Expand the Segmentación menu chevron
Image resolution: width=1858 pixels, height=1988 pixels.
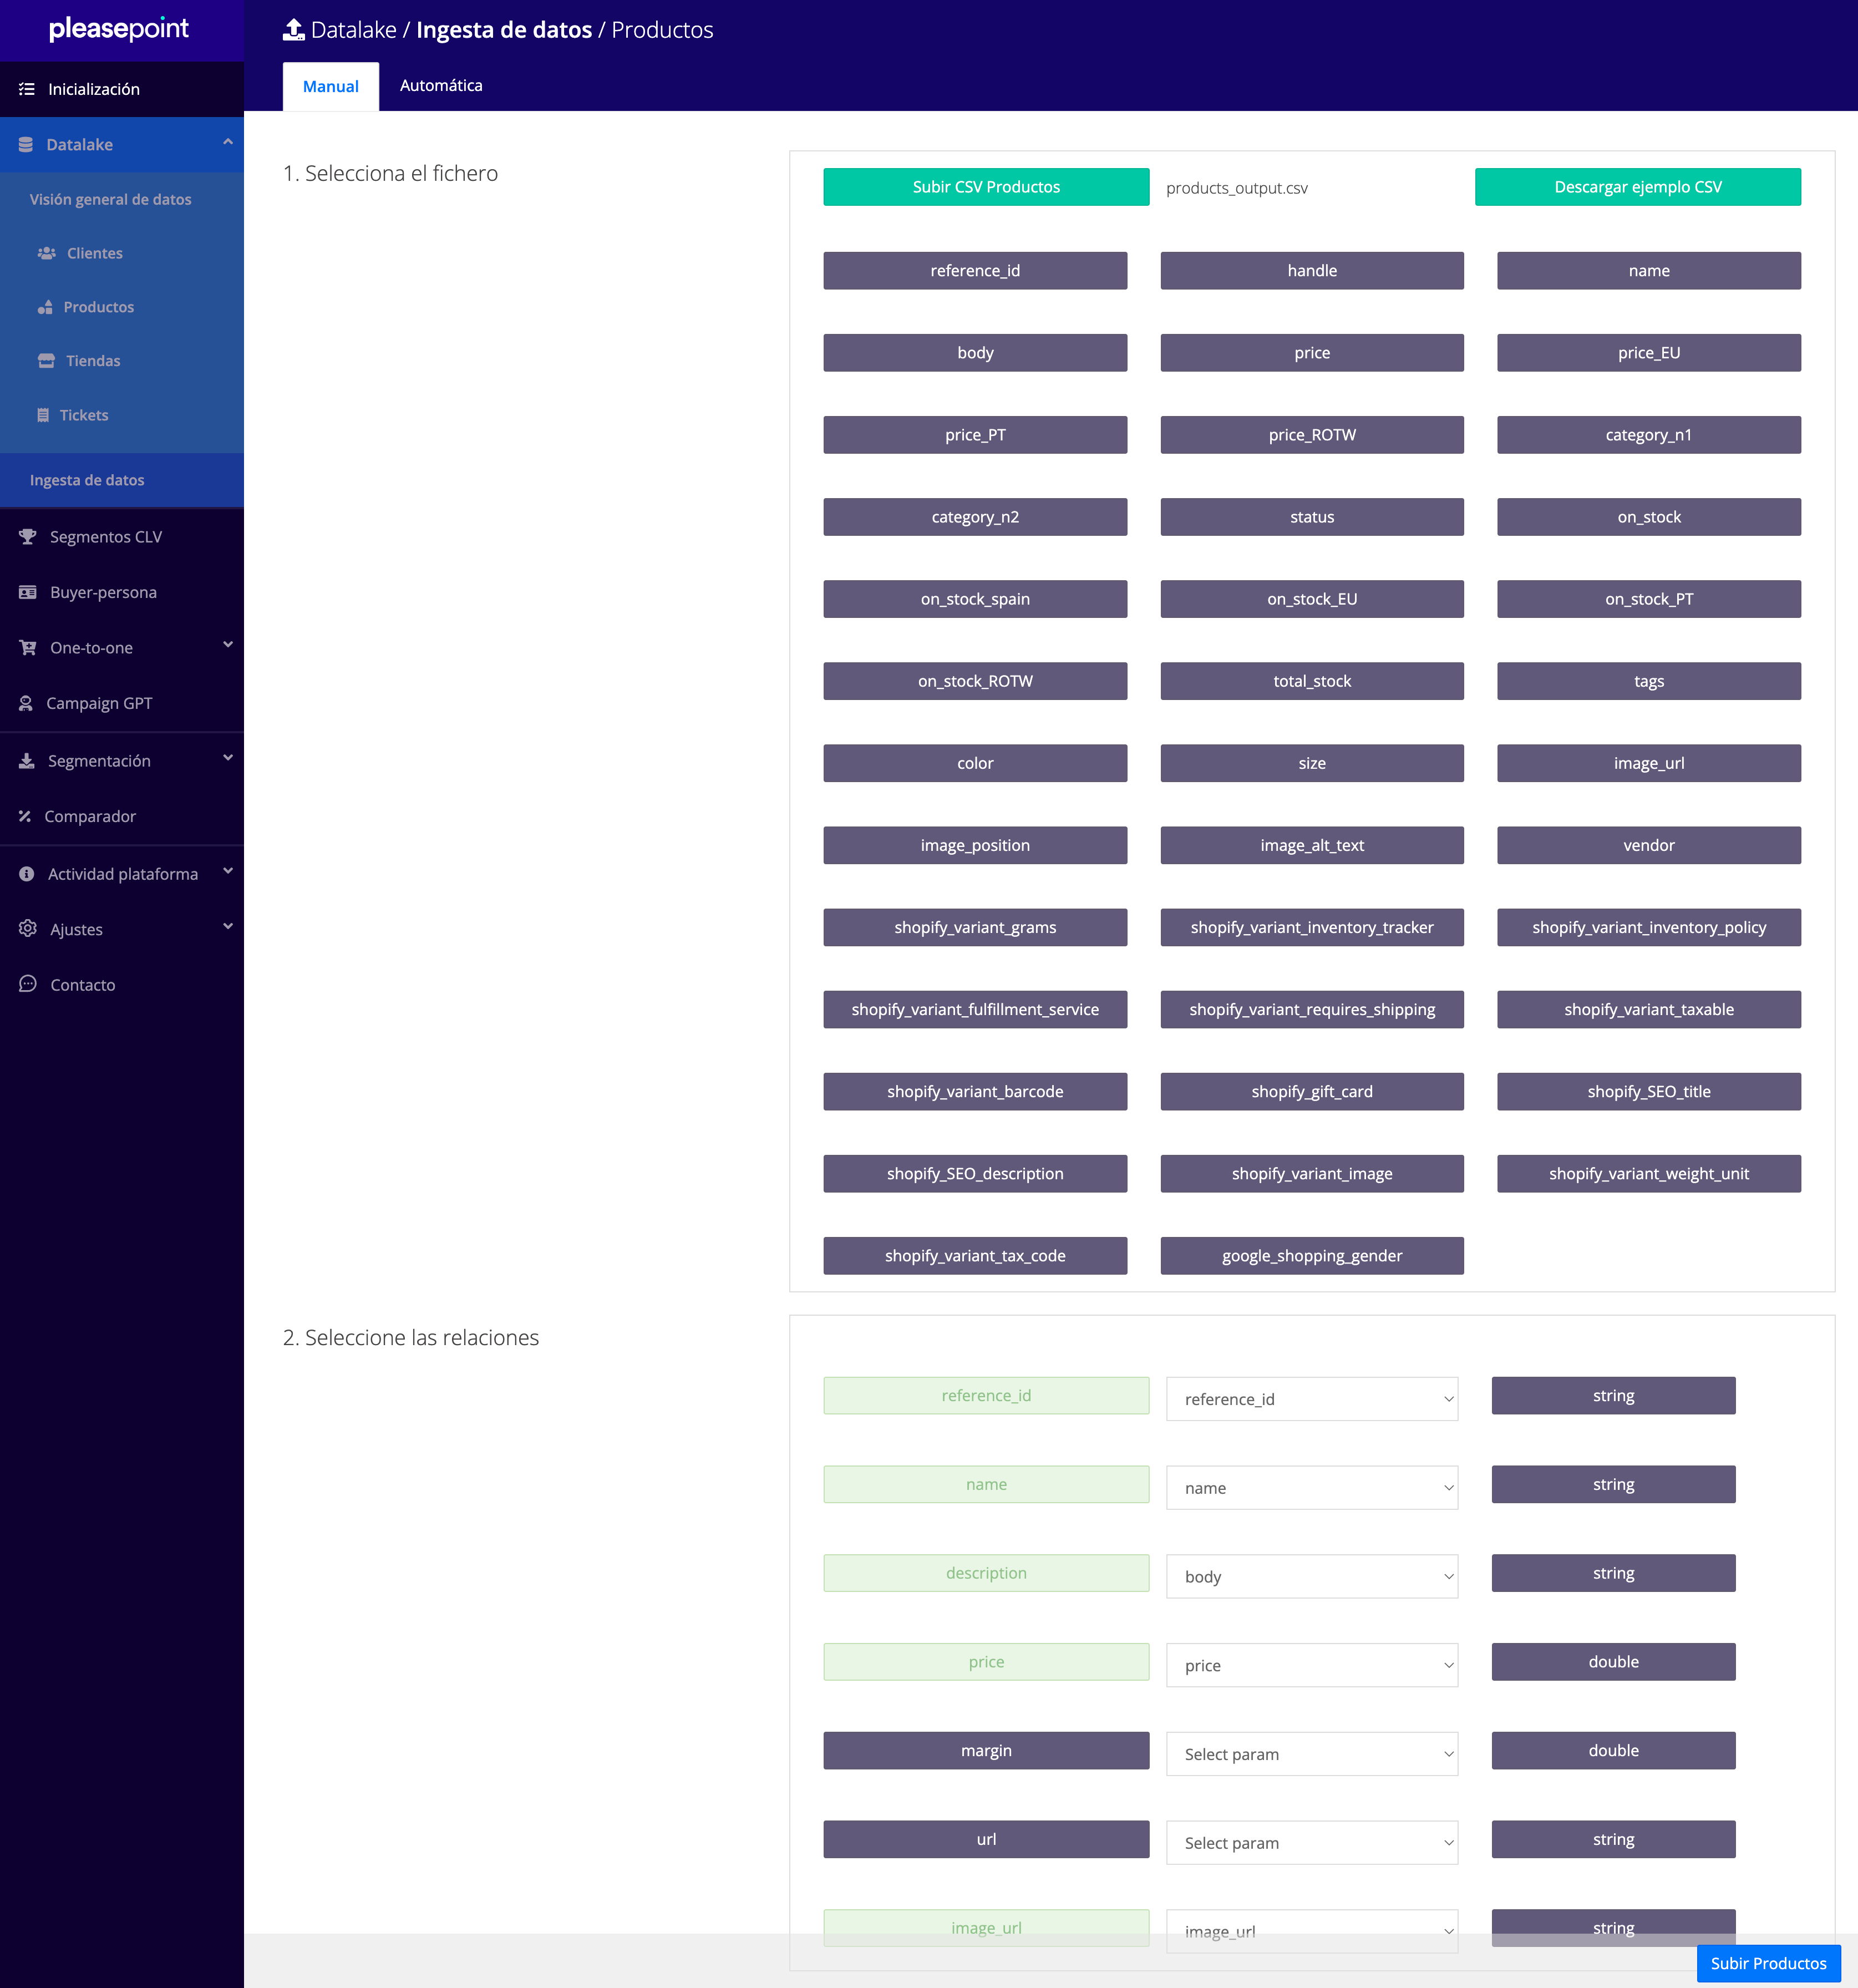[x=227, y=759]
